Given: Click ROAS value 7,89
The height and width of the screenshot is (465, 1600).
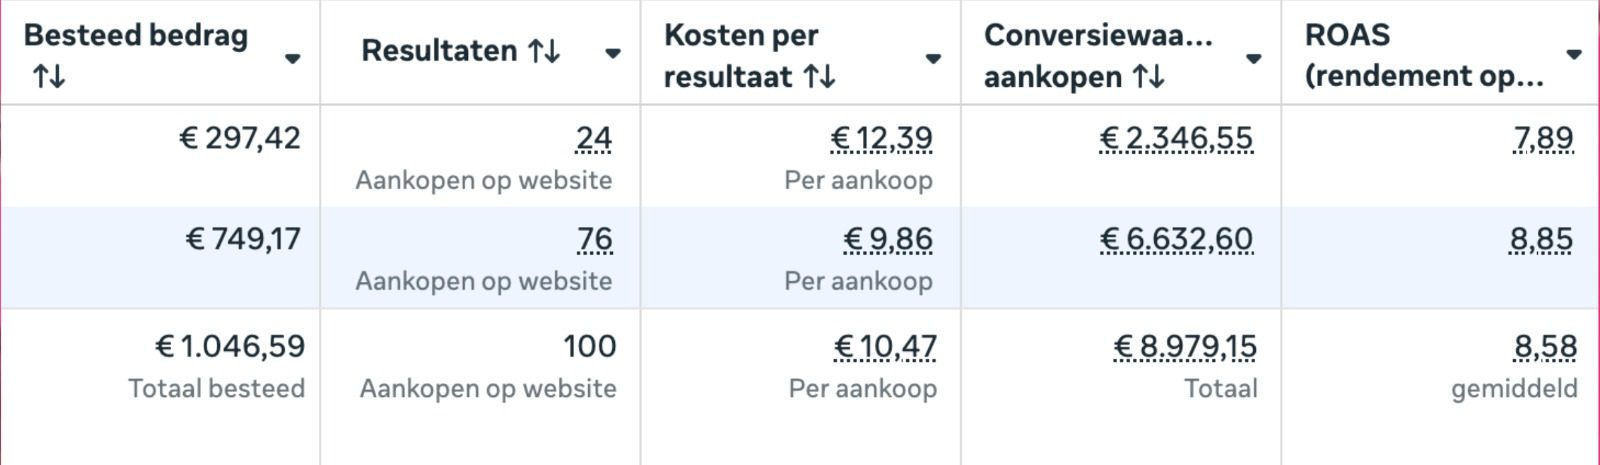Looking at the screenshot, I should (1543, 138).
